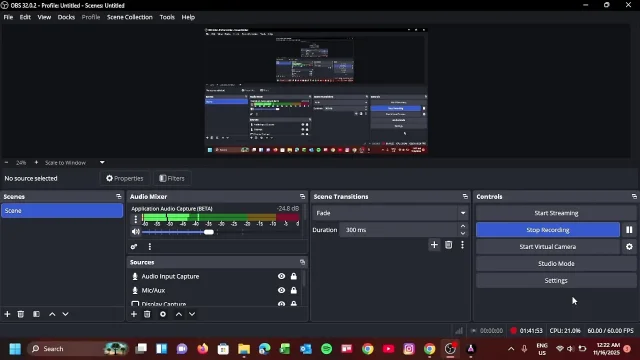
Task: Open source Filters button
Action: point(172,178)
